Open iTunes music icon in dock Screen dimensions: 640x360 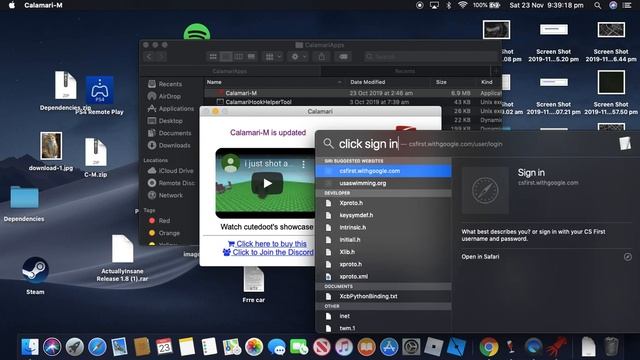(344, 347)
